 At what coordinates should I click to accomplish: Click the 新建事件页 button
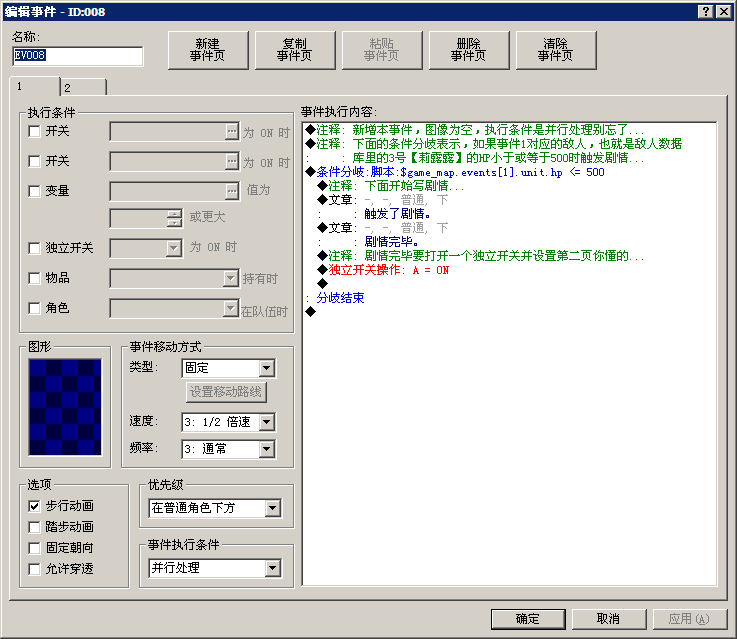pyautogui.click(x=208, y=50)
